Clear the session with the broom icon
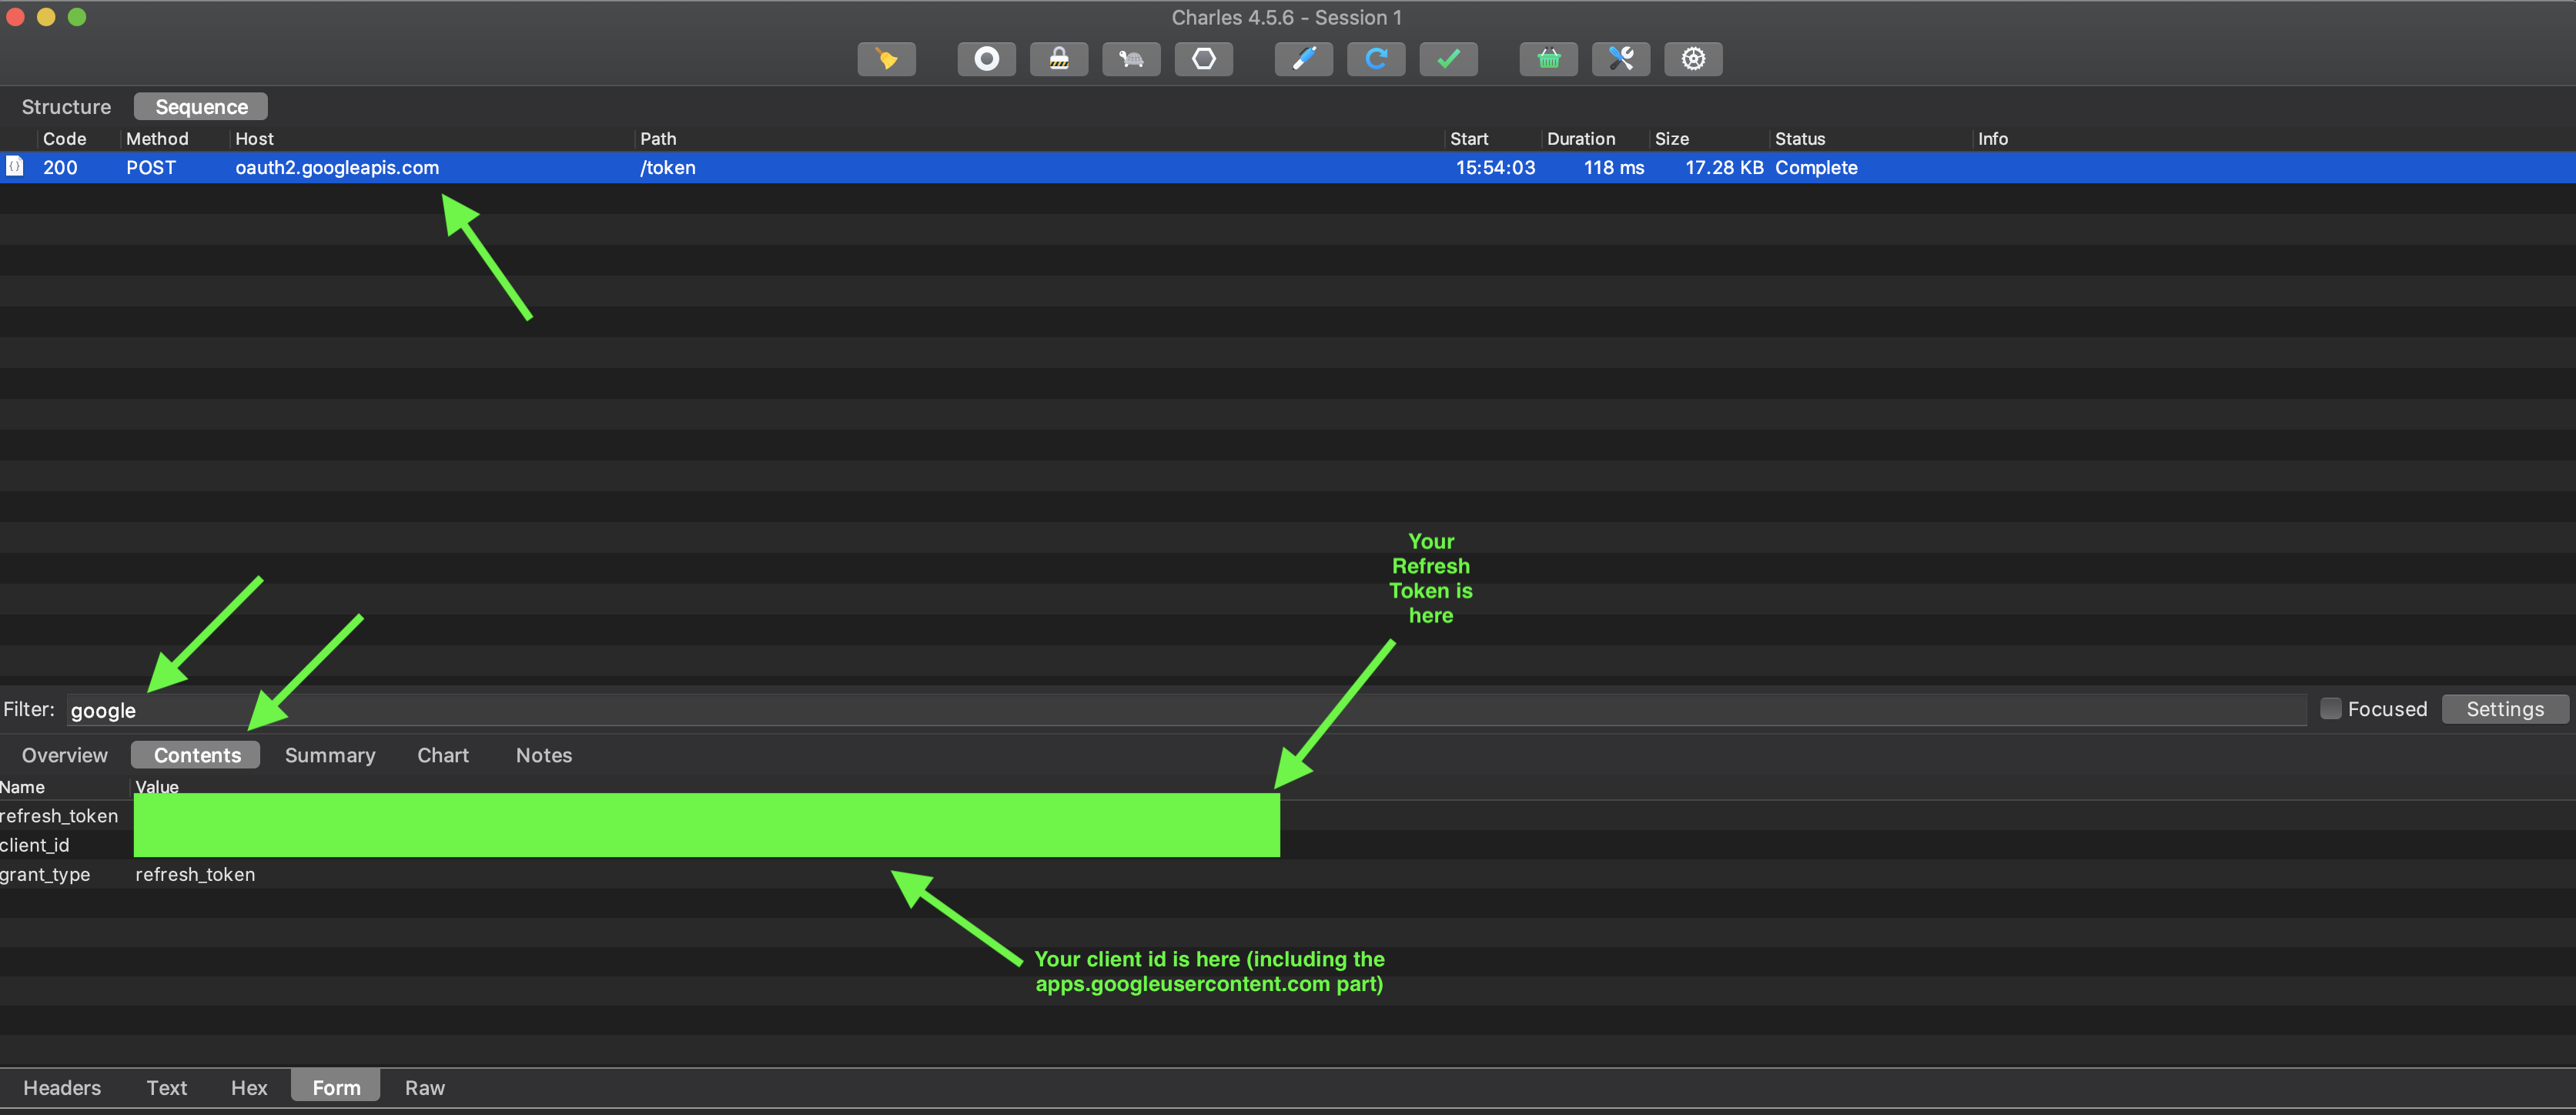 886,59
